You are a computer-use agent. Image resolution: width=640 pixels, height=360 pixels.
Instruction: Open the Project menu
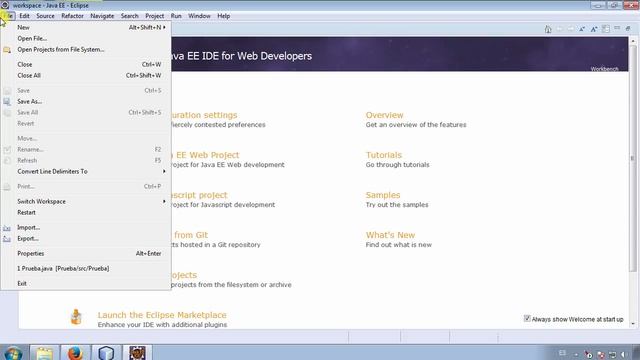pos(155,16)
